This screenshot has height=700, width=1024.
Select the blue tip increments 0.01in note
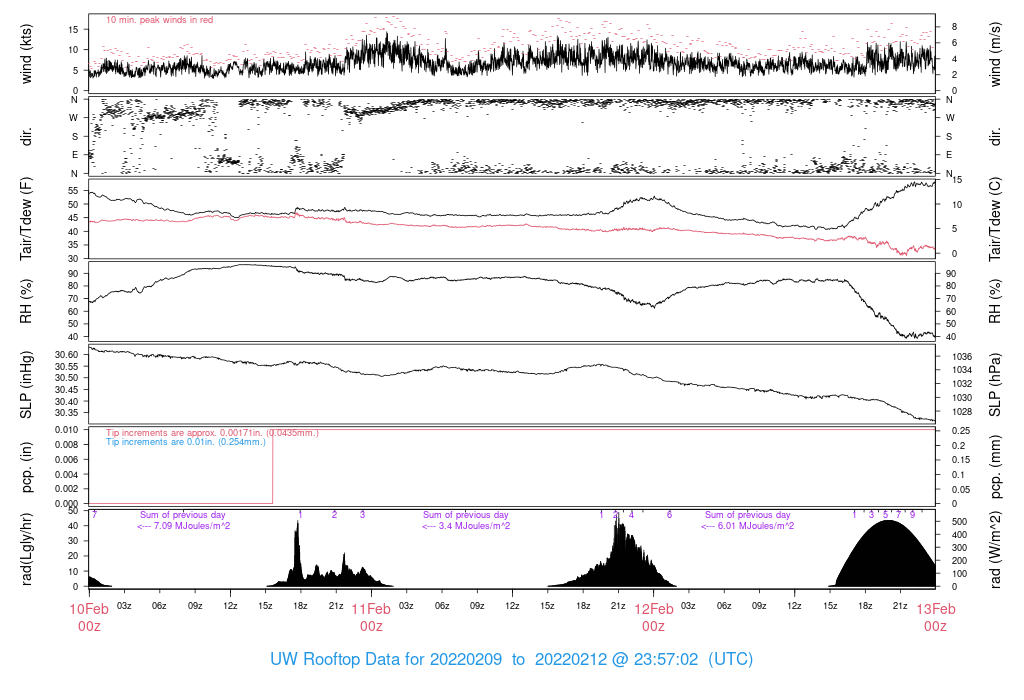click(186, 442)
